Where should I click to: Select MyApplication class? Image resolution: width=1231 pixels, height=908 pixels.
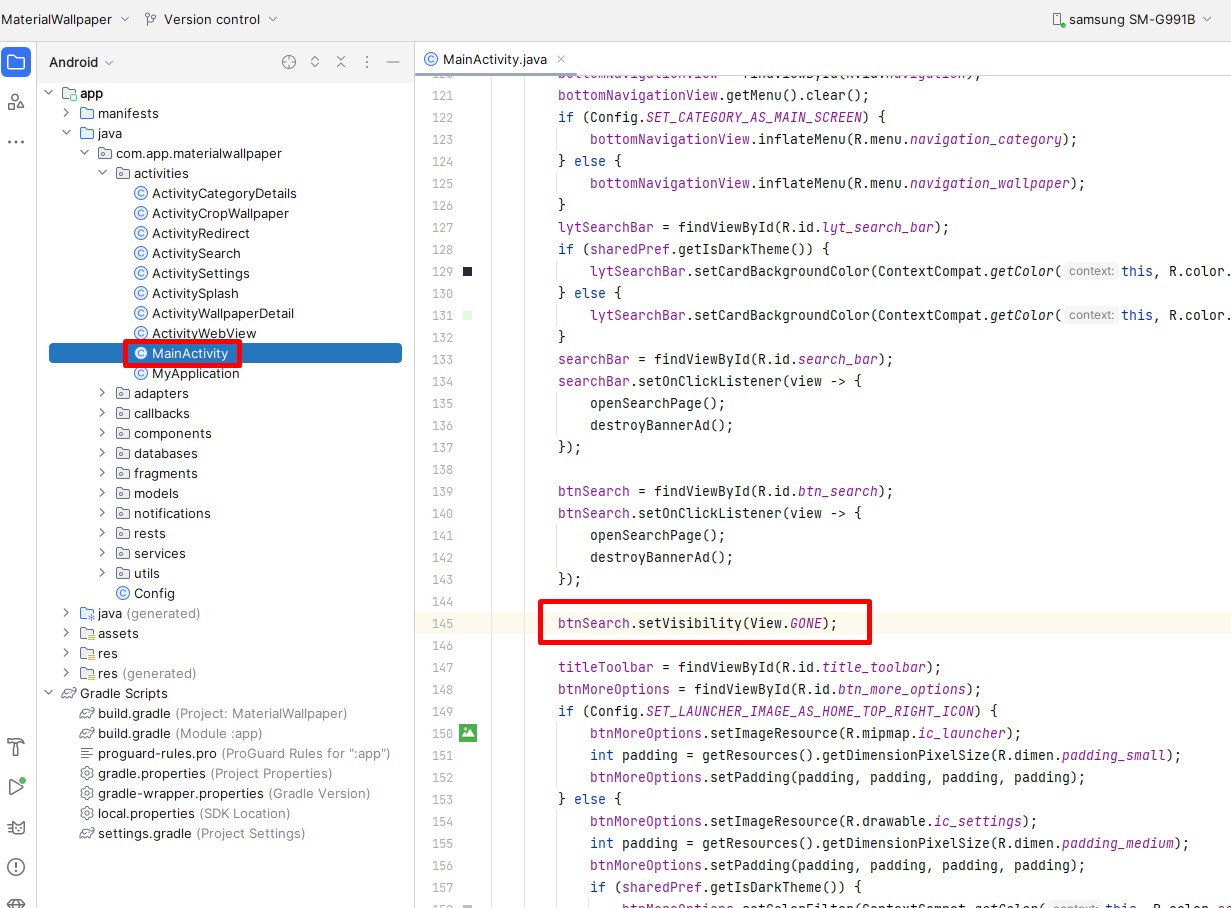pos(195,373)
